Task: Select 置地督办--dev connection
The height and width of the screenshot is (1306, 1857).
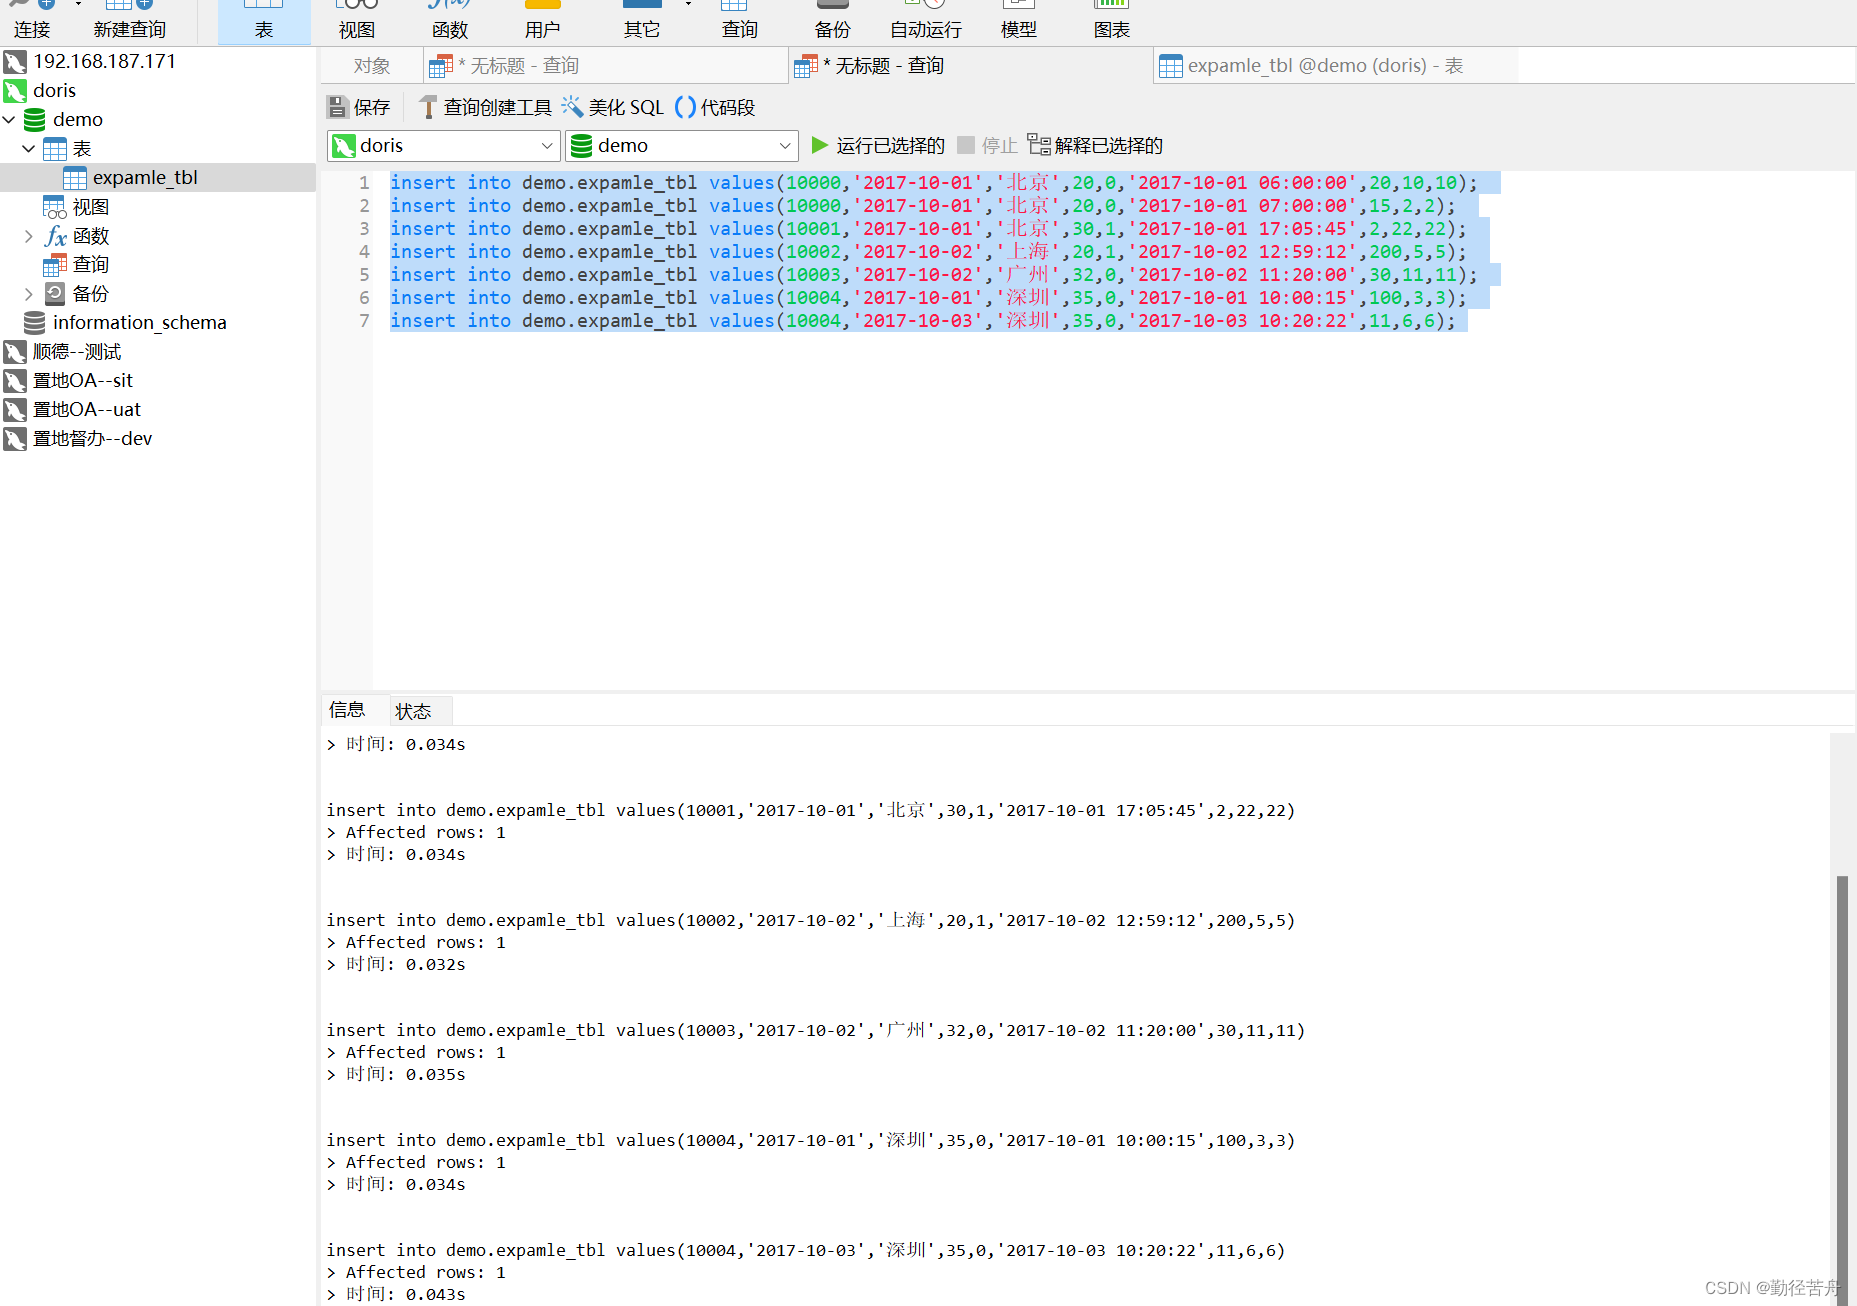Action: point(92,438)
